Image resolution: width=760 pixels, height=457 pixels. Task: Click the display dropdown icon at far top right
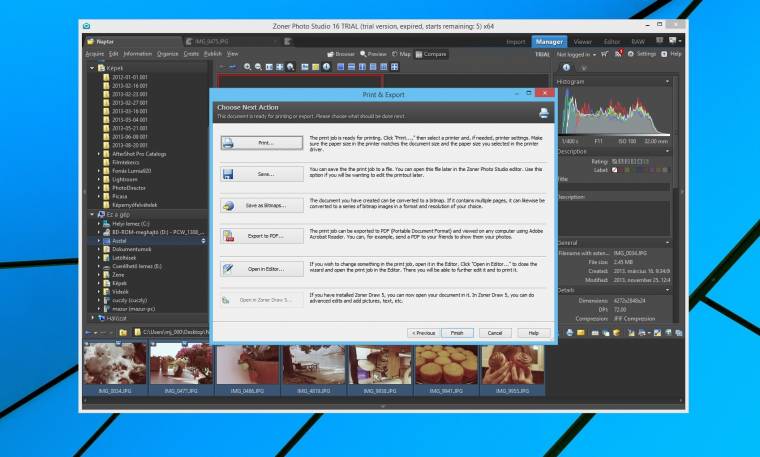(x=675, y=41)
